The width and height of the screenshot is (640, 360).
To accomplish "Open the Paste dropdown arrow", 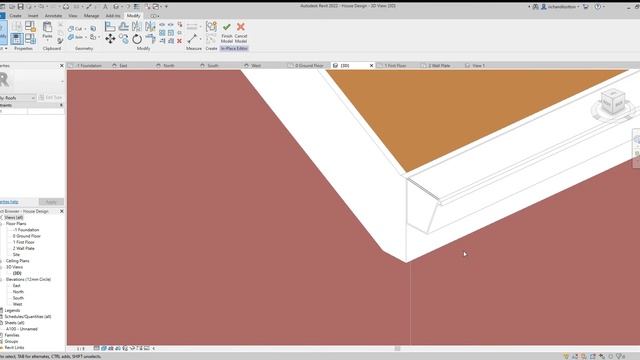I will coord(47,40).
